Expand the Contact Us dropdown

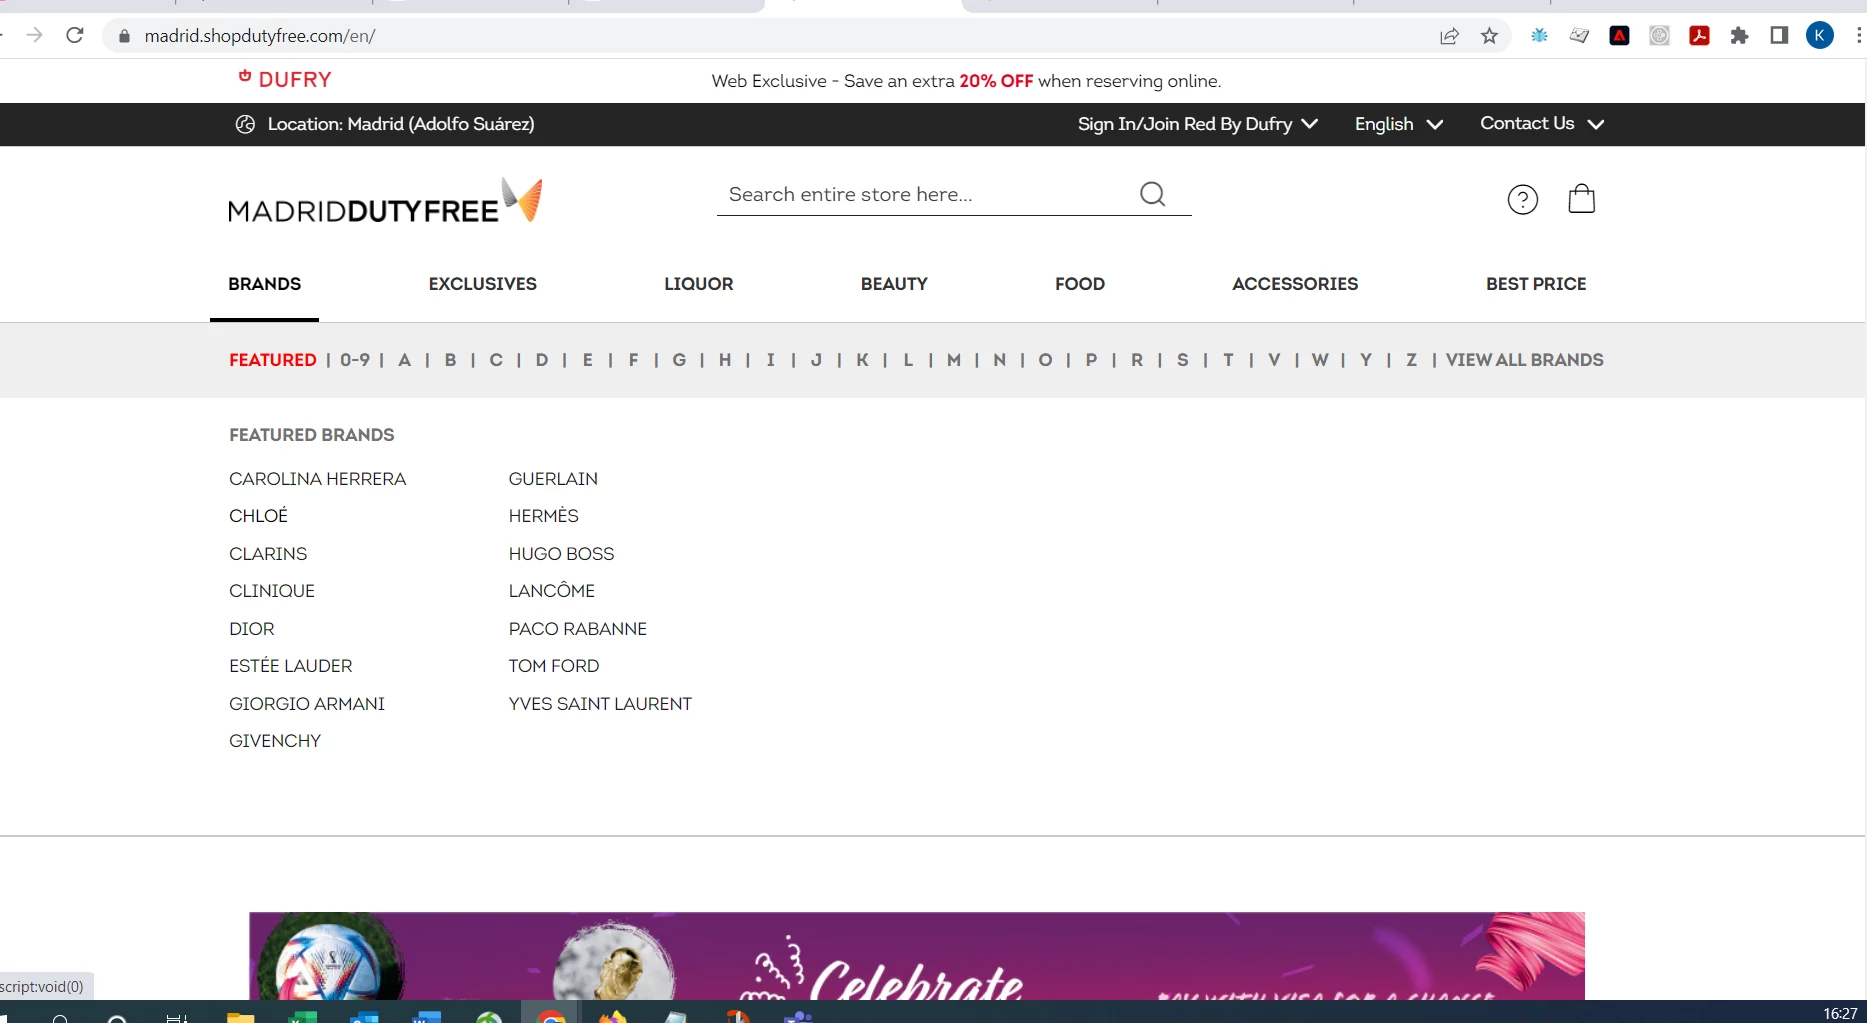click(1541, 124)
